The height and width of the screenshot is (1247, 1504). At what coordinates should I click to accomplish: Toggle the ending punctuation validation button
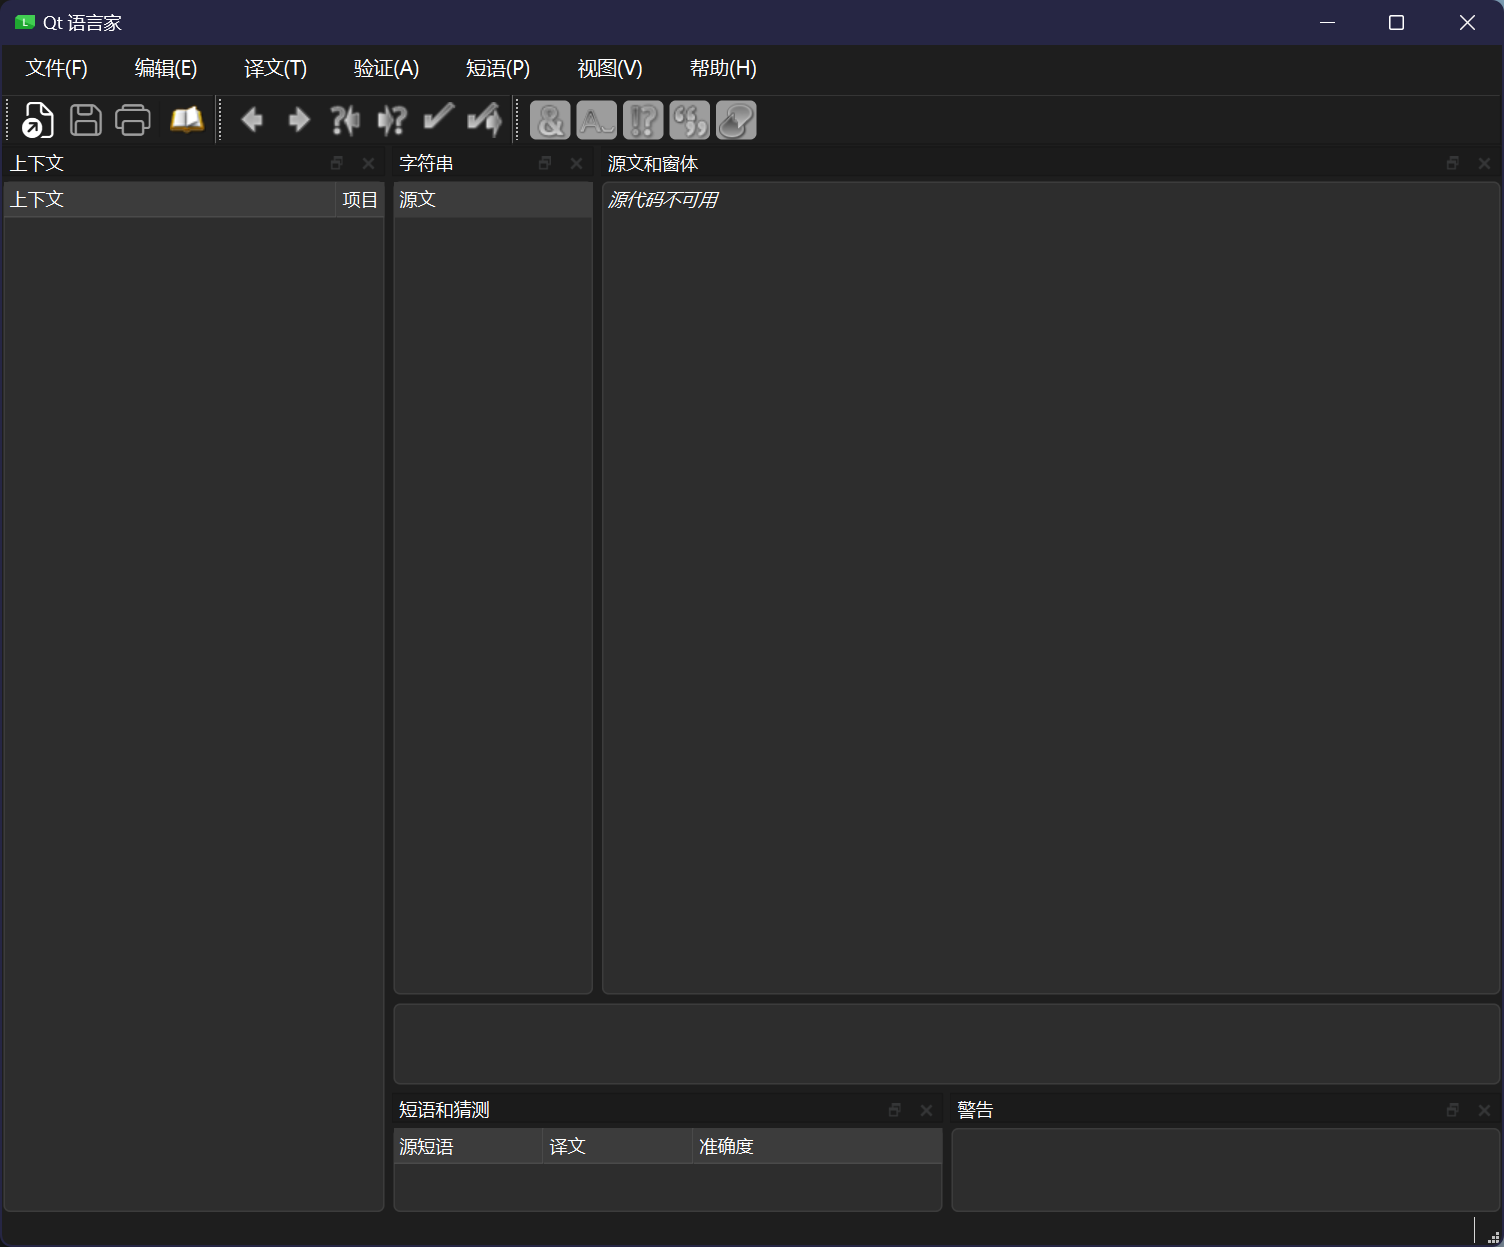(x=643, y=120)
